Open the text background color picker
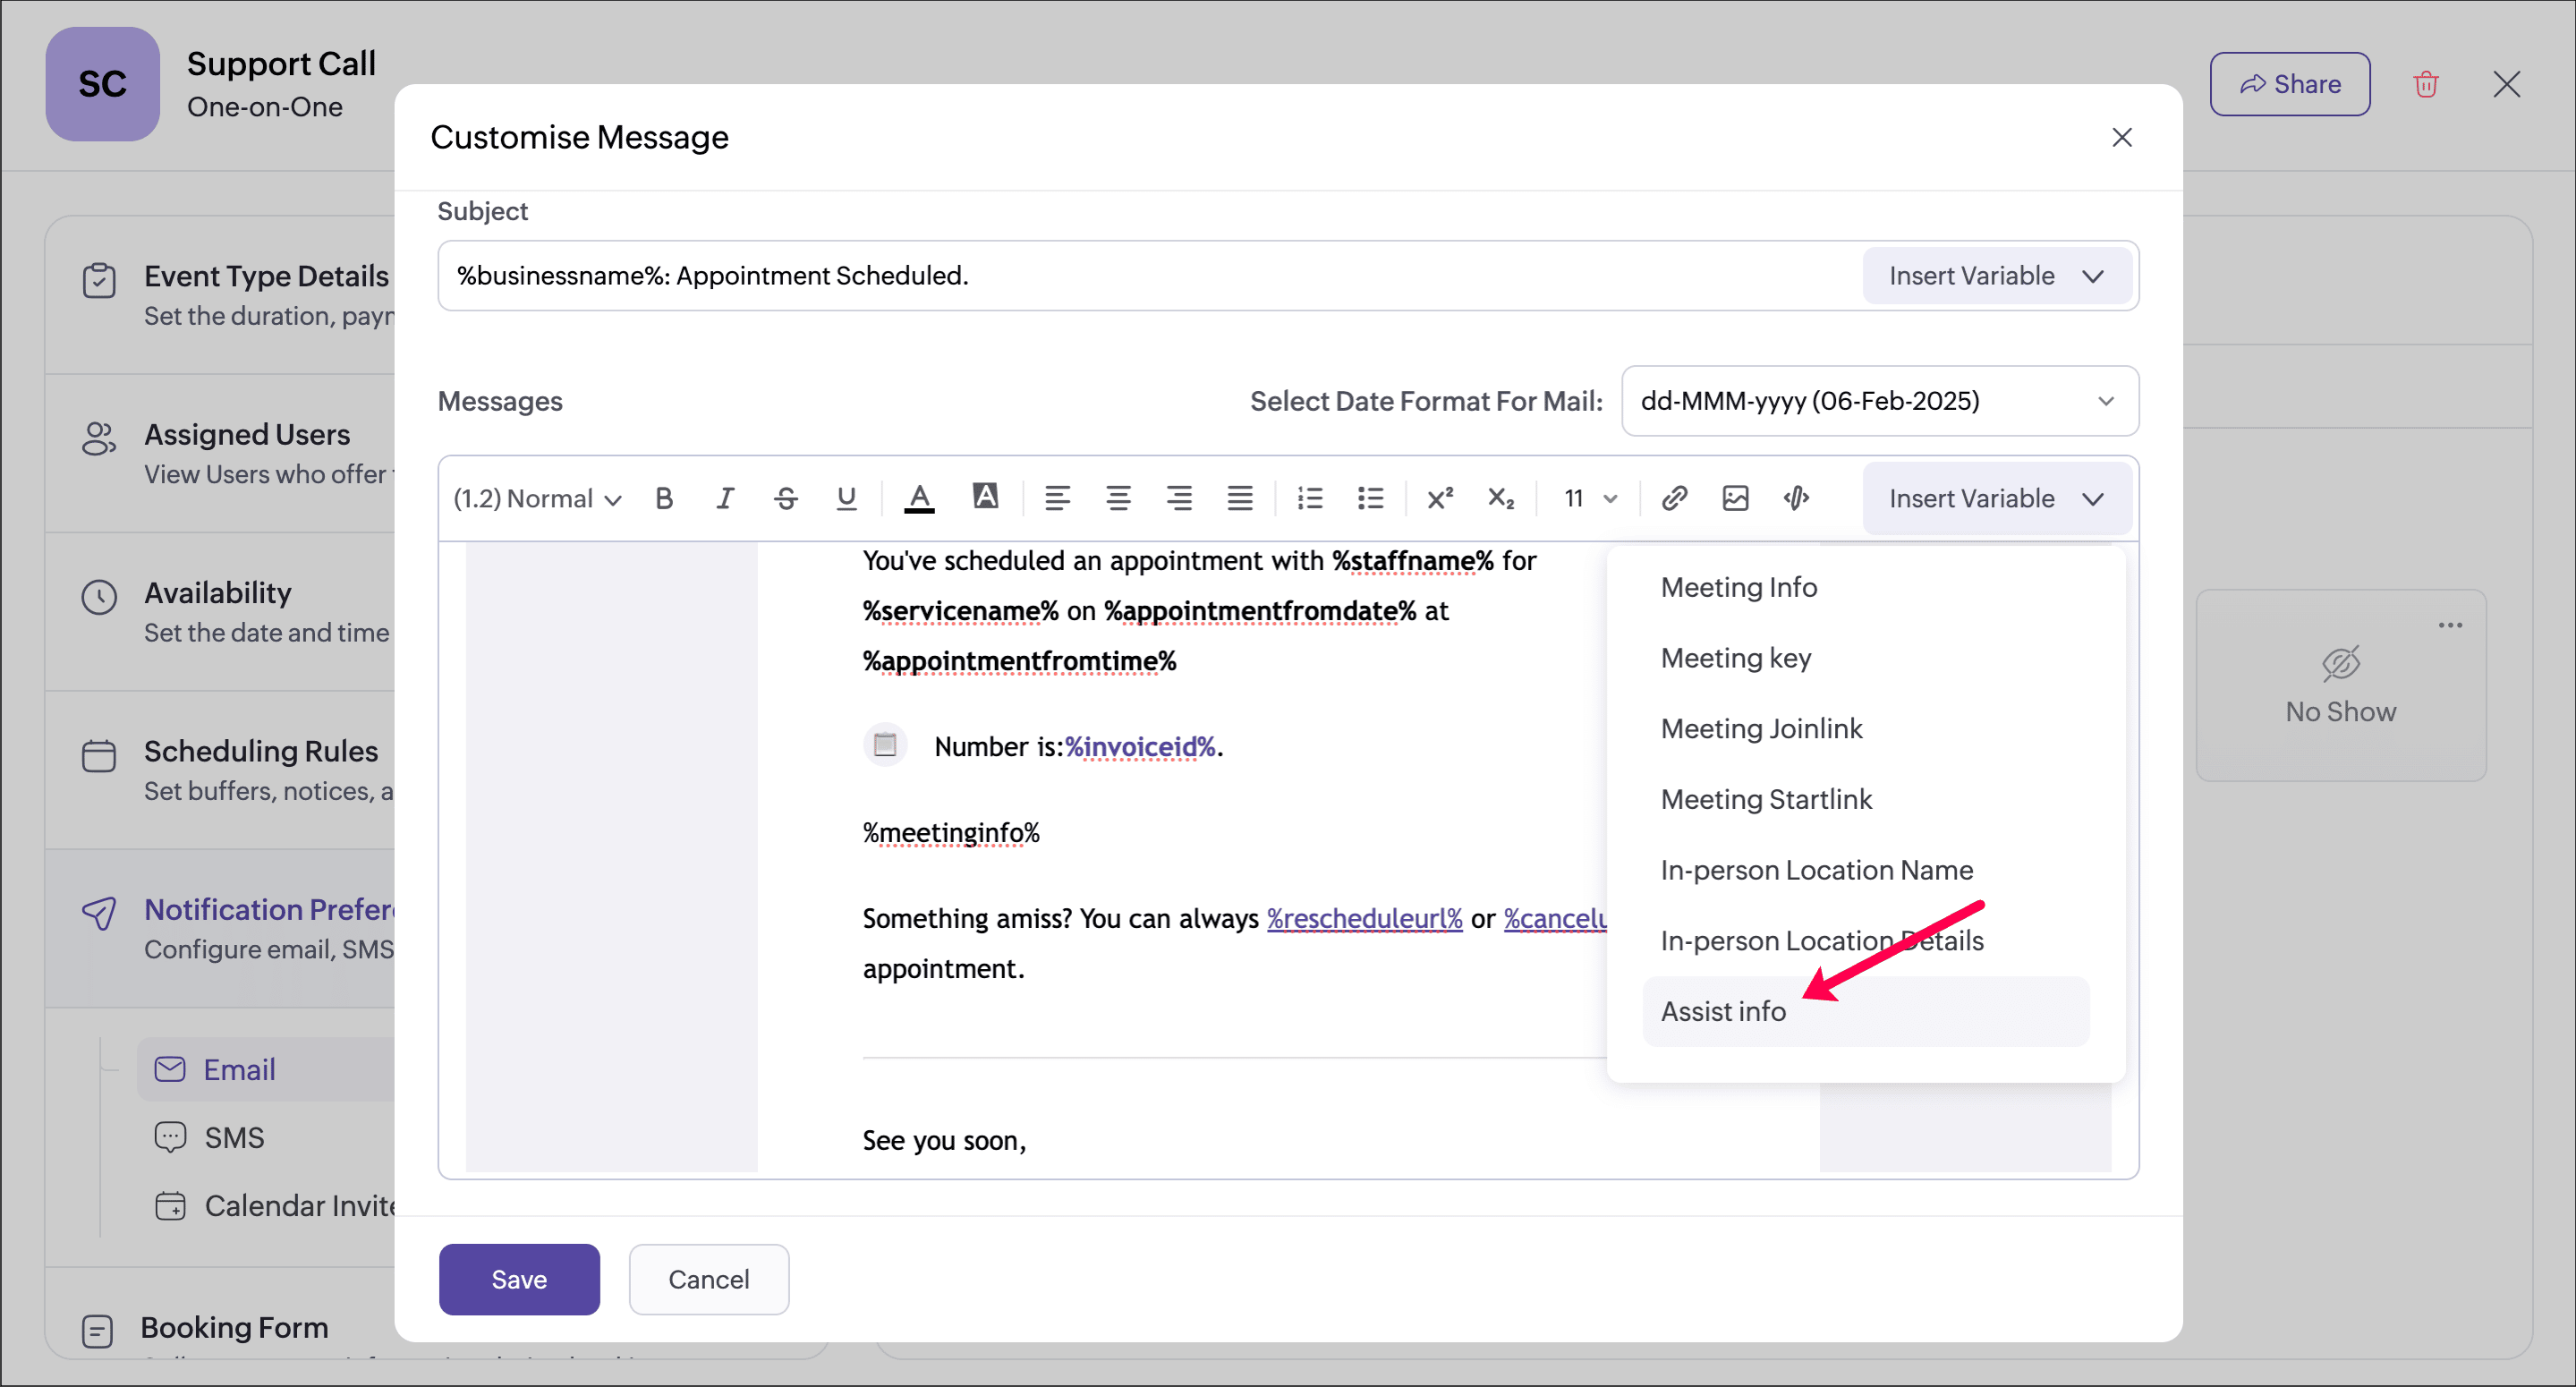 pos(985,497)
